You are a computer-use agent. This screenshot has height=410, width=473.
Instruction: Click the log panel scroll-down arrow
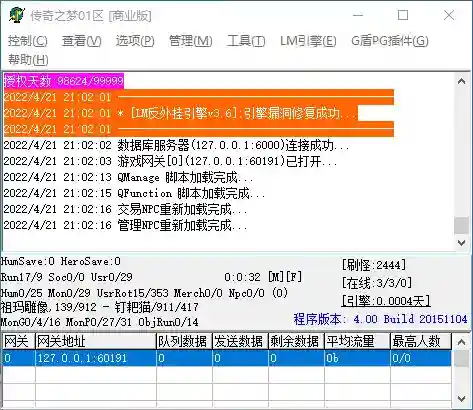coord(462,243)
